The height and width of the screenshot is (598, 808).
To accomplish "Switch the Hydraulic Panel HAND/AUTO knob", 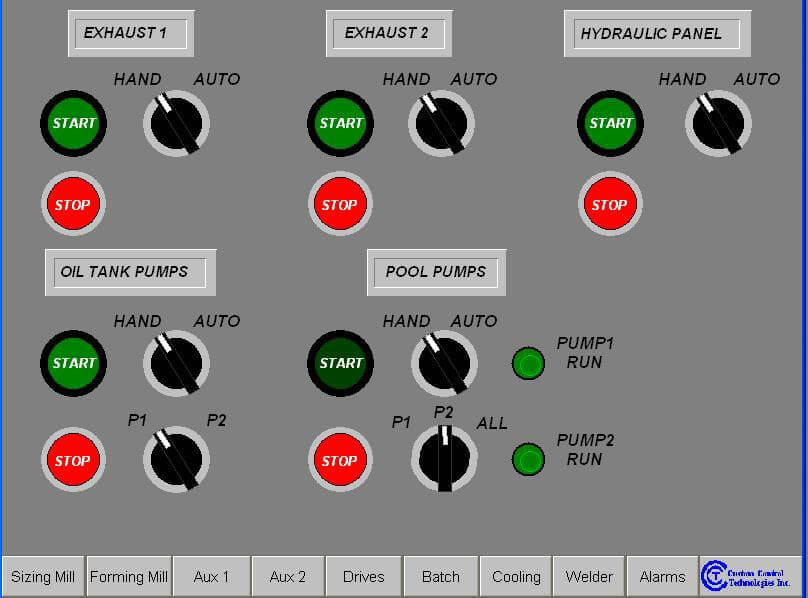I will pyautogui.click(x=717, y=123).
